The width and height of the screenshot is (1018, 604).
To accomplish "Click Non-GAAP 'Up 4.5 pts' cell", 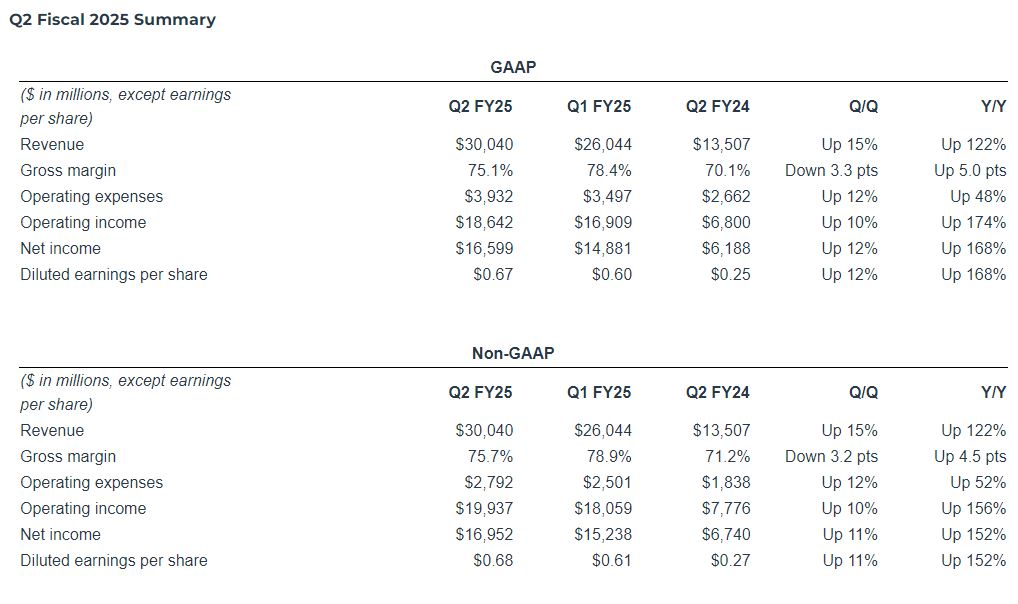I will click(970, 456).
